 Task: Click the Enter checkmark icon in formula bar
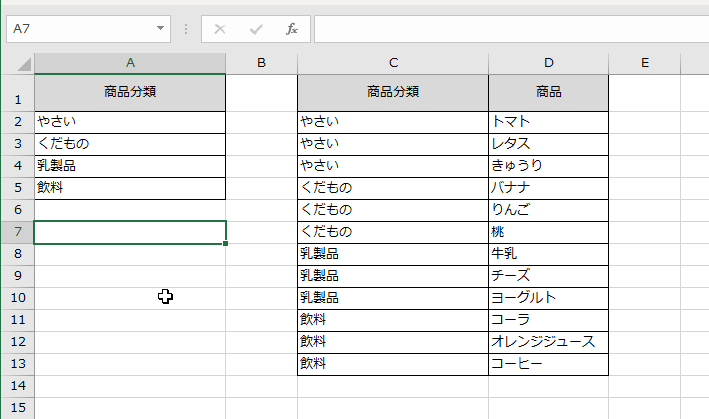coord(256,29)
